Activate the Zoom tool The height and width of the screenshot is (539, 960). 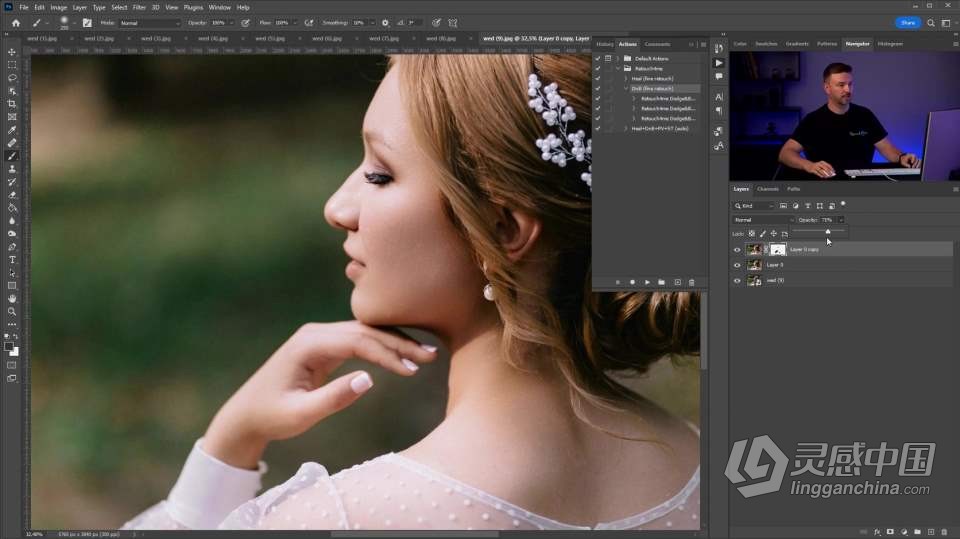(12, 311)
